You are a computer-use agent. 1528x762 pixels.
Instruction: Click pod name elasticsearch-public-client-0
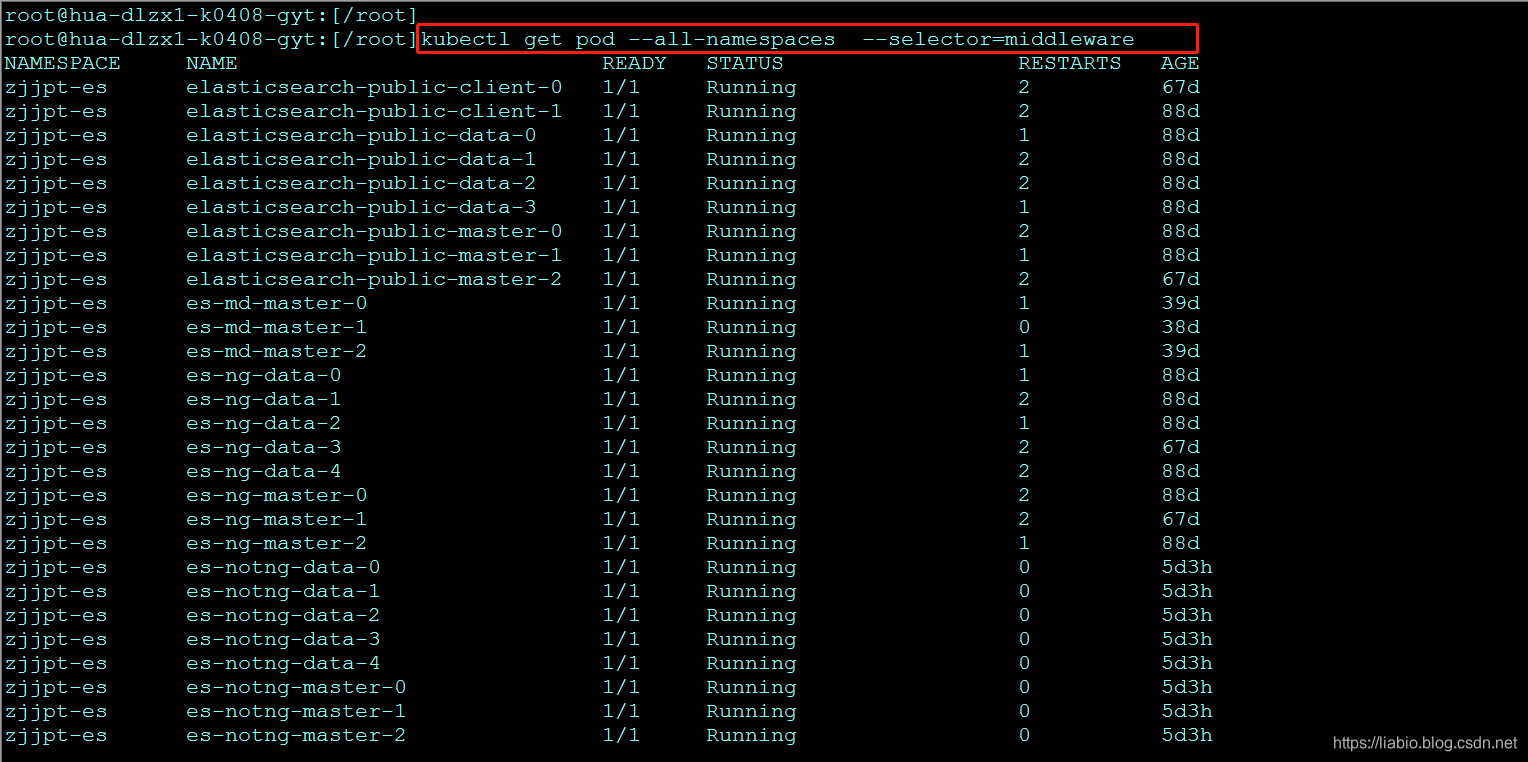(374, 87)
